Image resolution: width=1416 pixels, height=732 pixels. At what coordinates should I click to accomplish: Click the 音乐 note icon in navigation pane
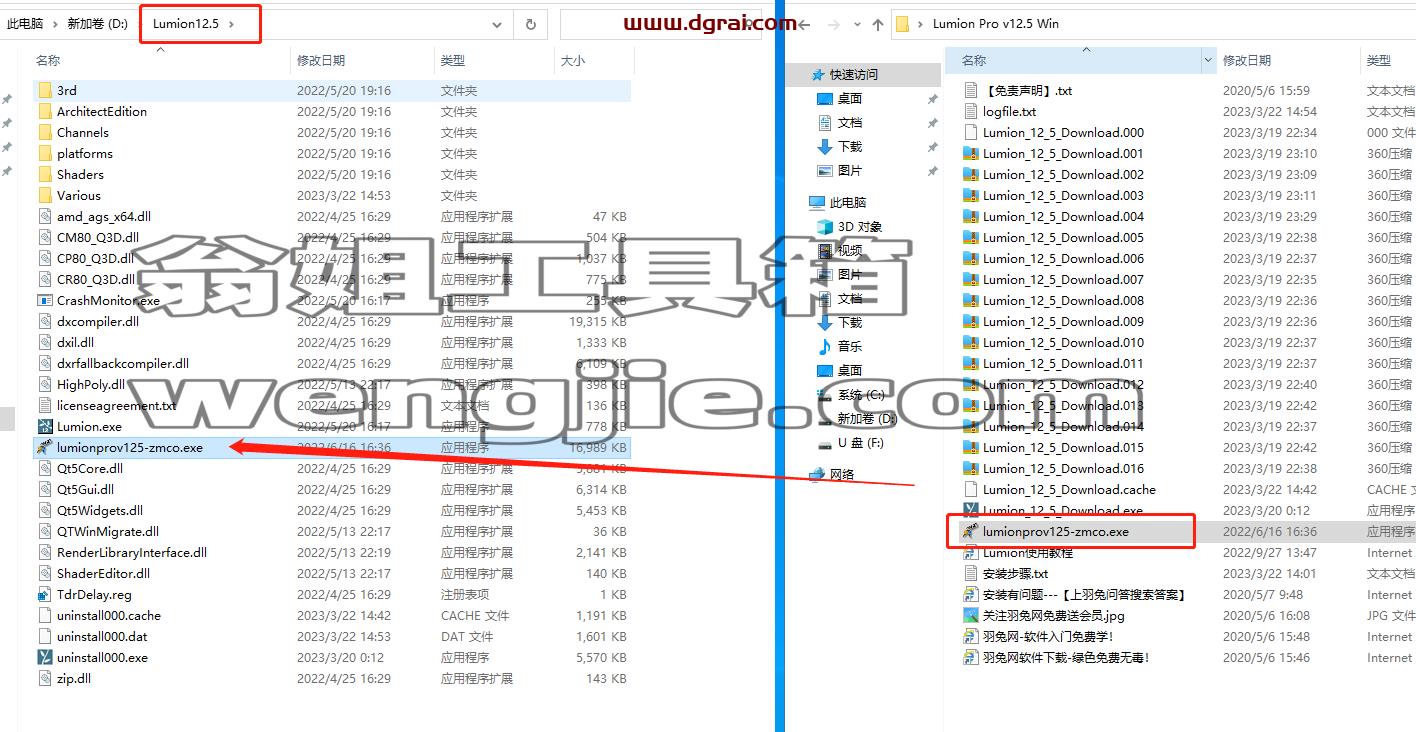(825, 346)
